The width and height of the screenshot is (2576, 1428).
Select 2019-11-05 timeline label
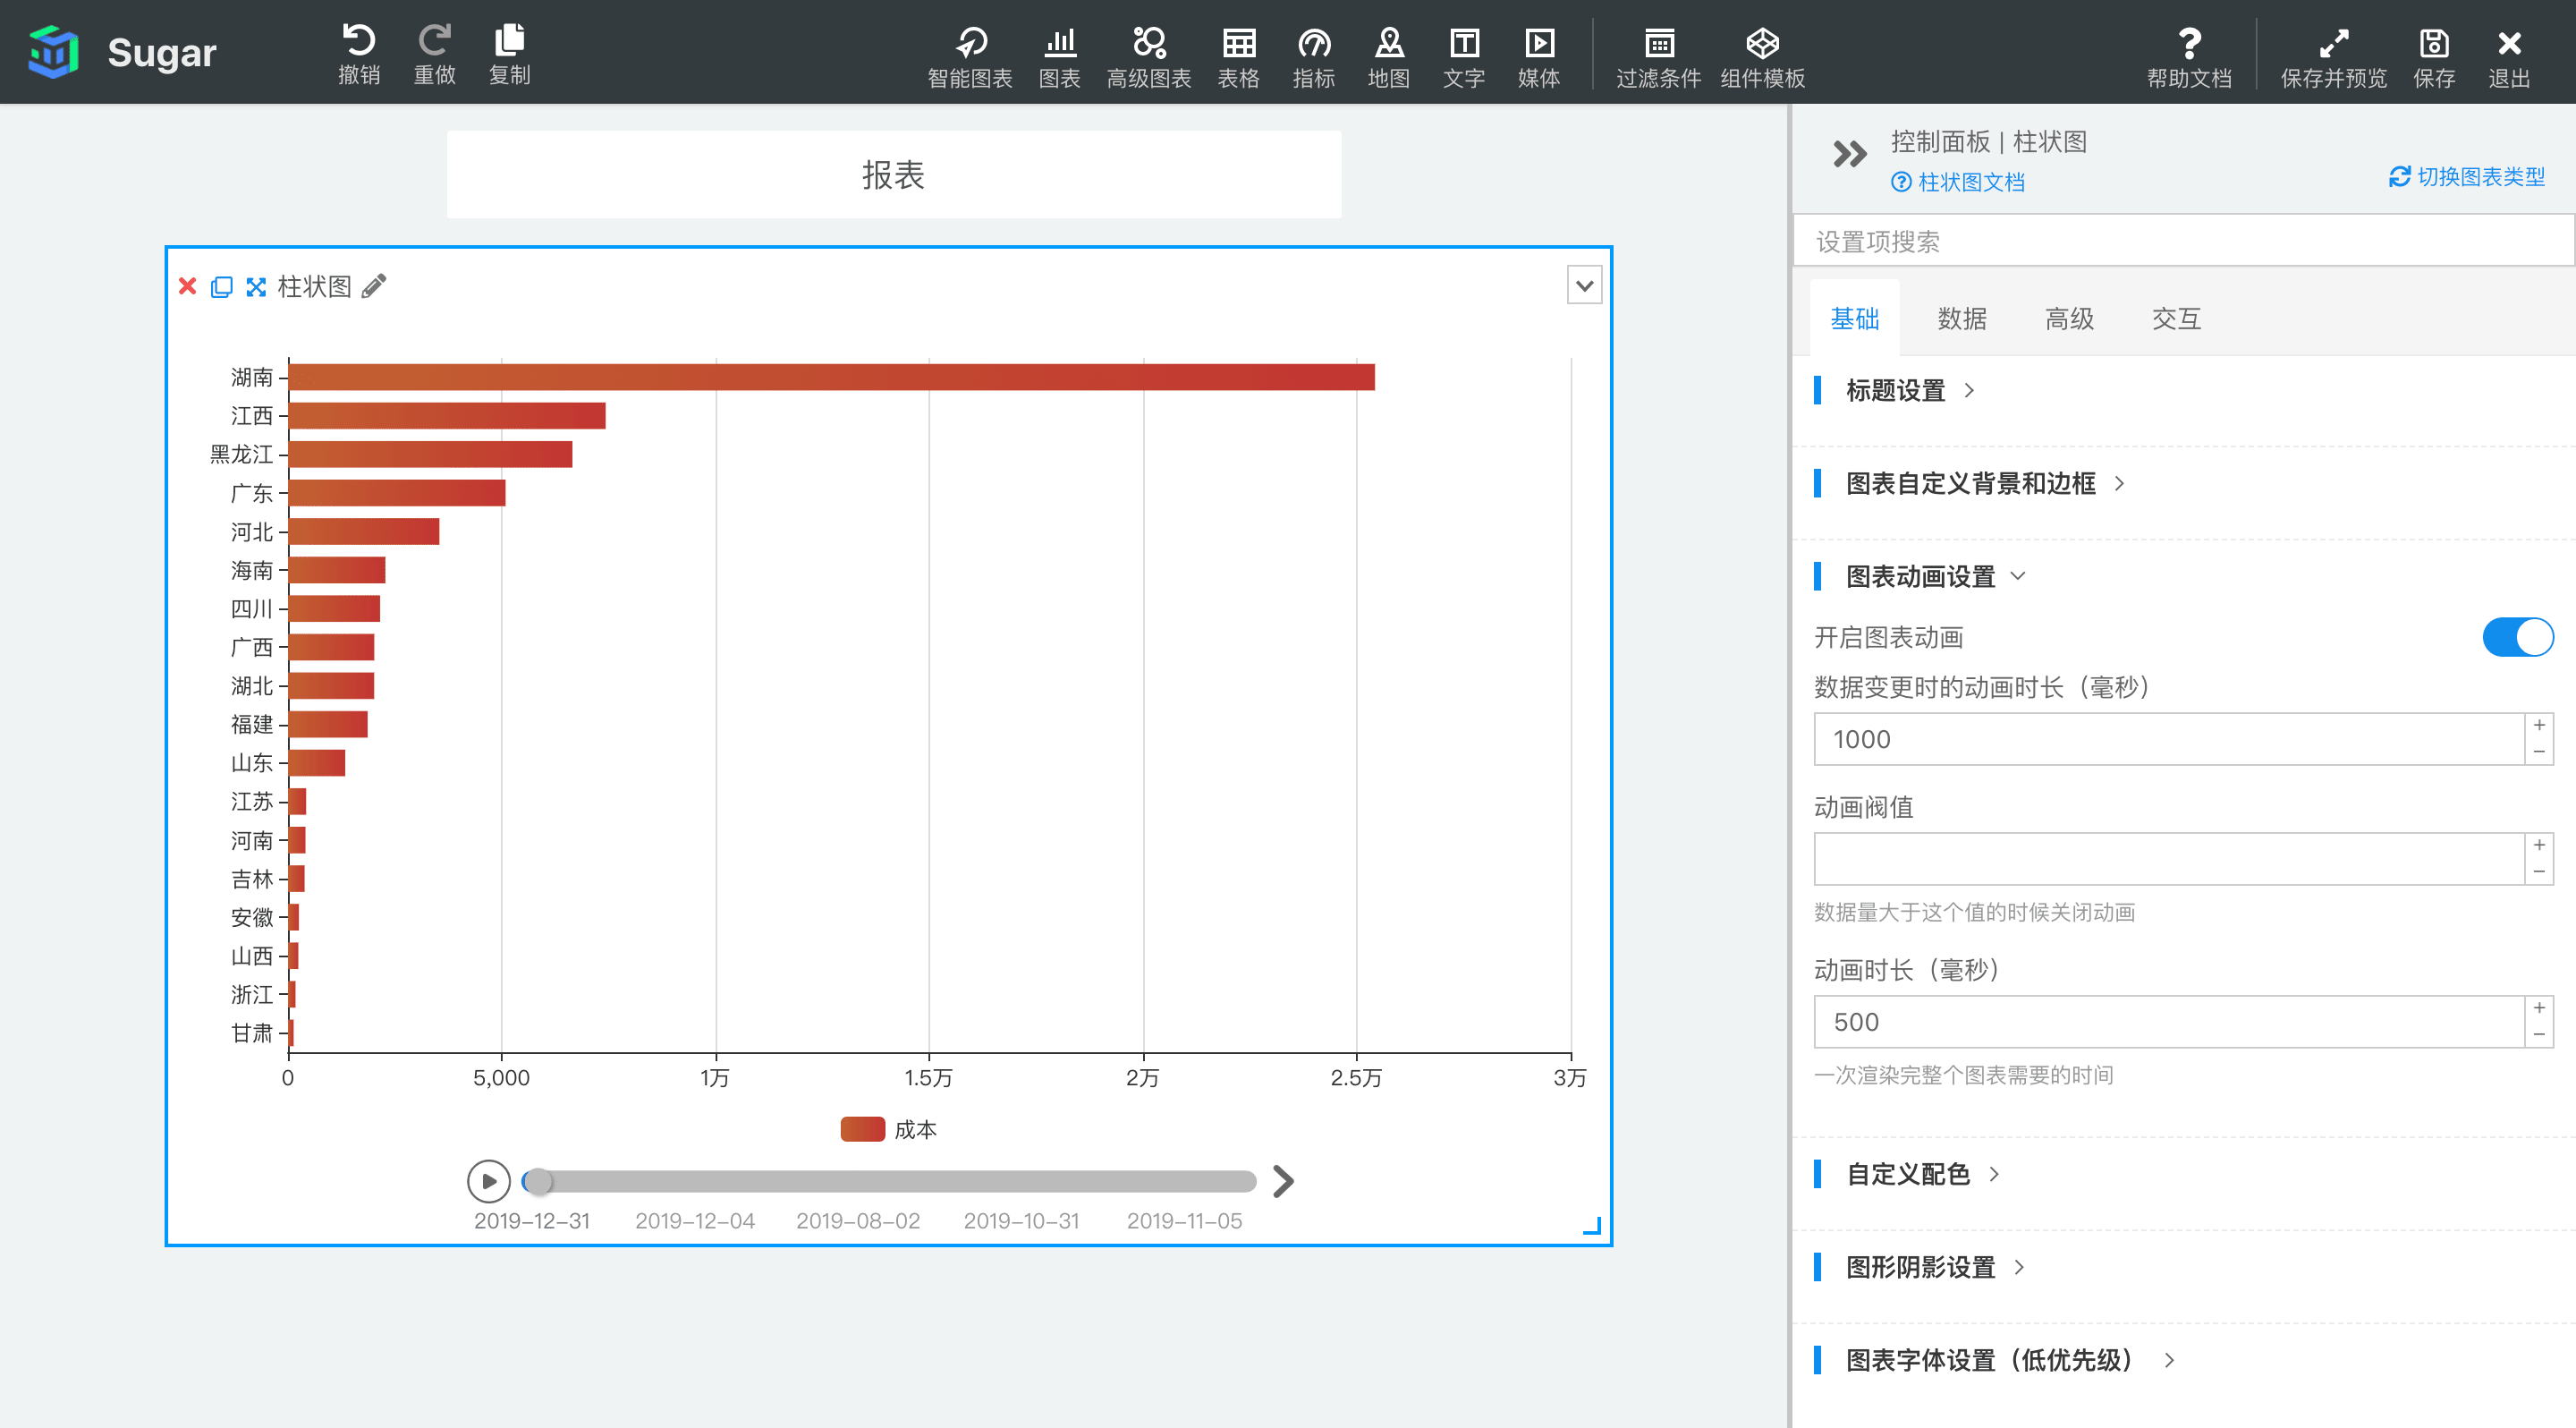pyautogui.click(x=1184, y=1221)
